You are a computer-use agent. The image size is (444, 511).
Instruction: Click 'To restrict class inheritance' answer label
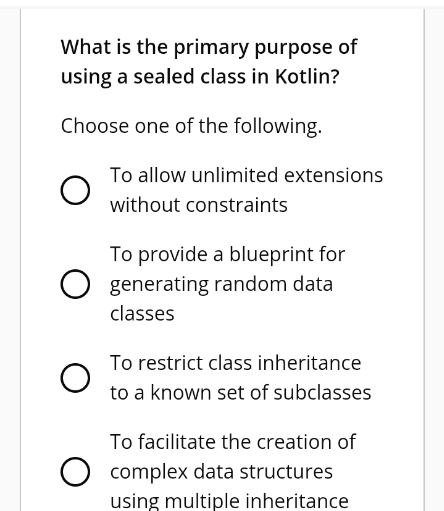coord(235,363)
